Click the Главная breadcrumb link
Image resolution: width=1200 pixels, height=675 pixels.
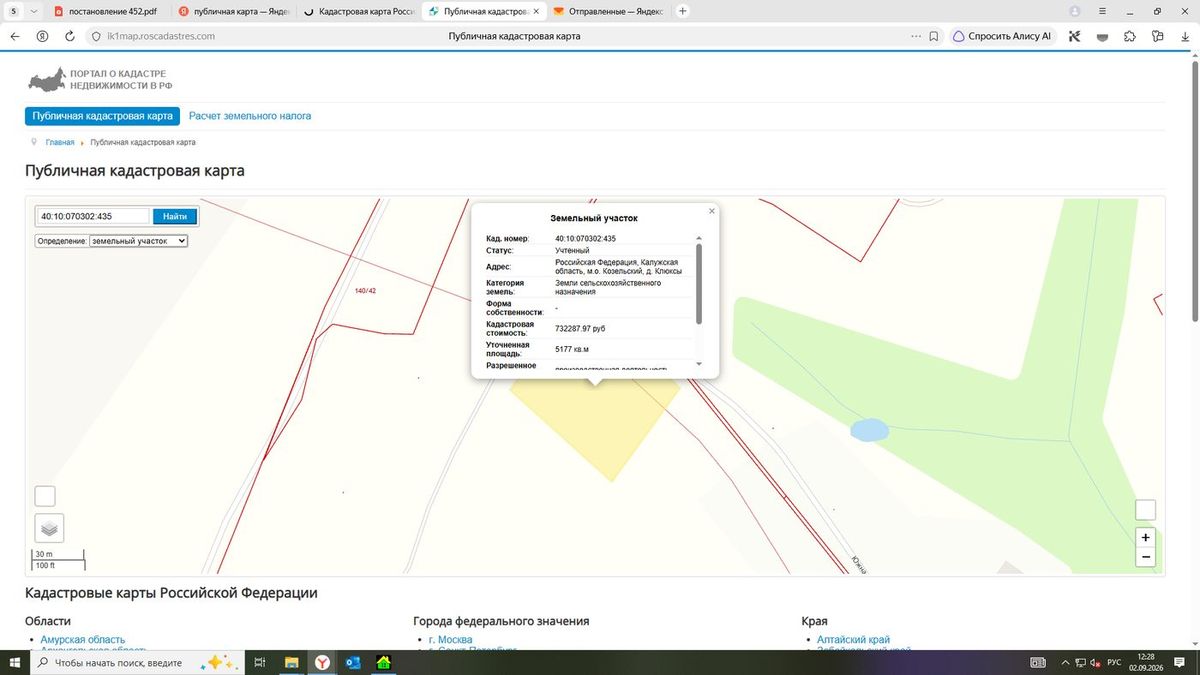(60, 142)
